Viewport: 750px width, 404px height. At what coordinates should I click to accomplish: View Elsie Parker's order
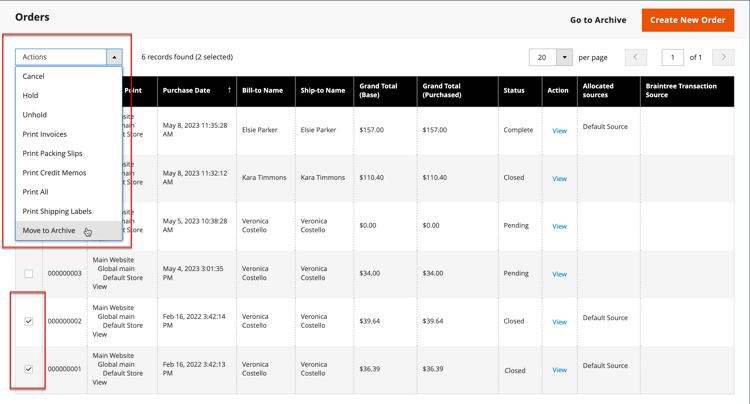[x=559, y=131]
